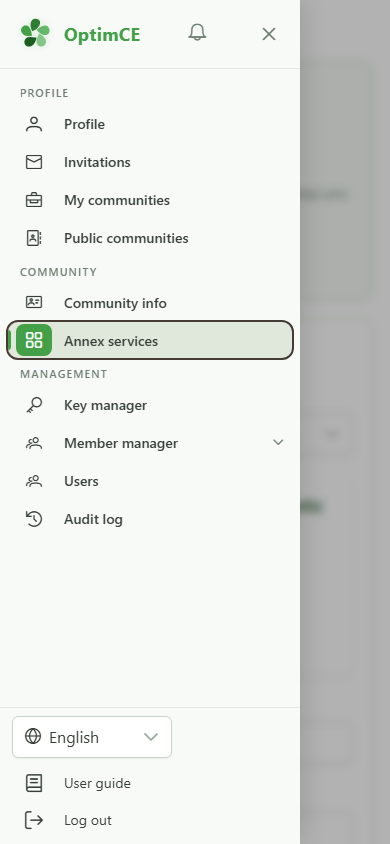View the Audit log
Image resolution: width=390 pixels, height=844 pixels.
(150, 519)
